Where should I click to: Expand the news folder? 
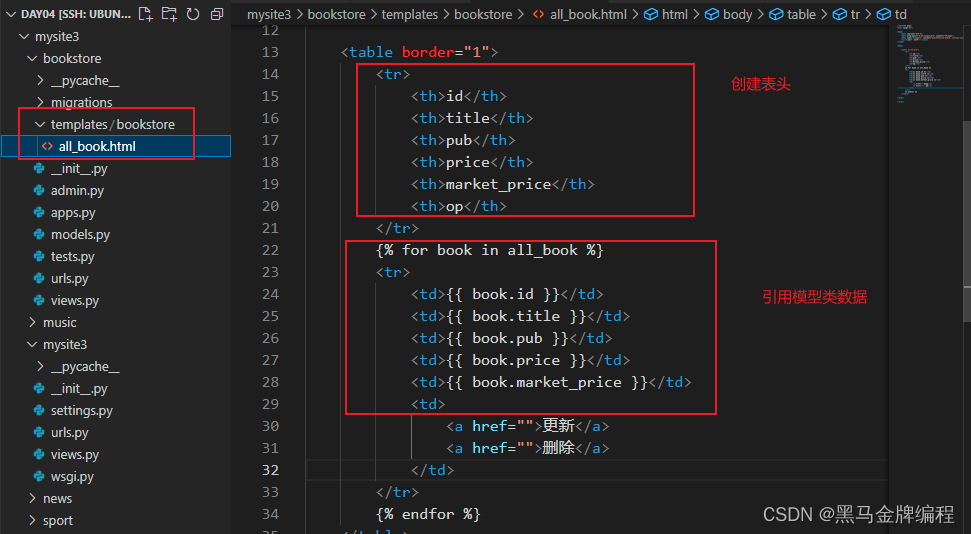(32, 498)
